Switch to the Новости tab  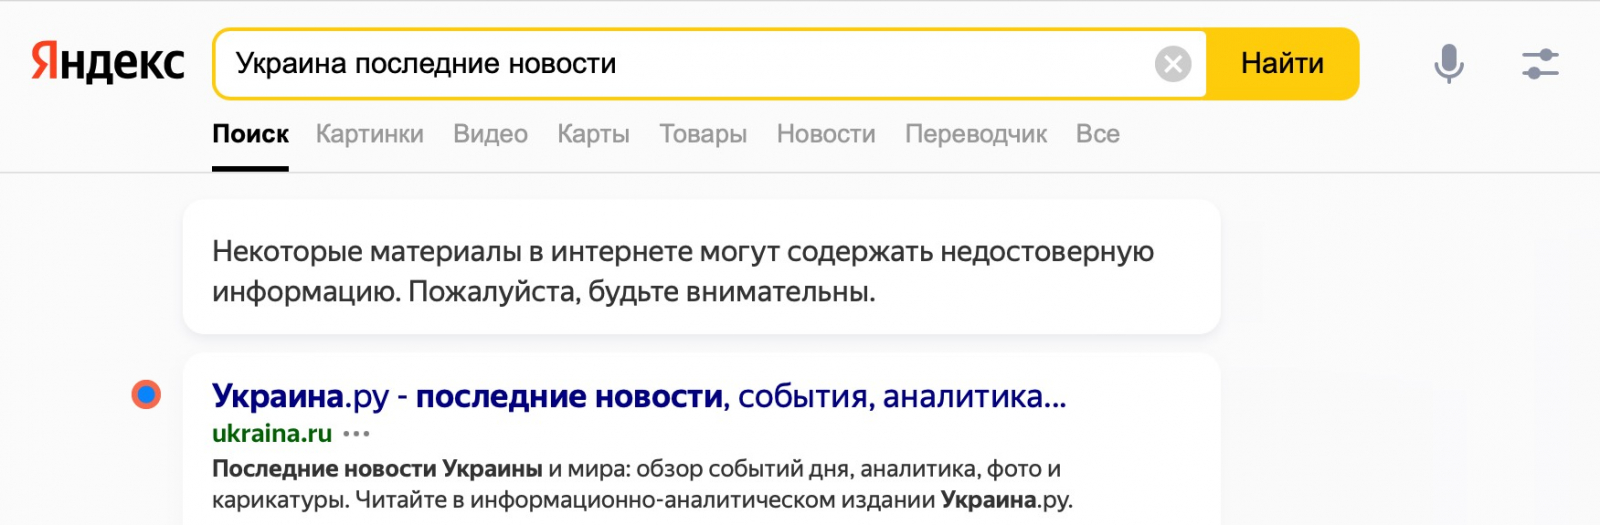coord(826,134)
